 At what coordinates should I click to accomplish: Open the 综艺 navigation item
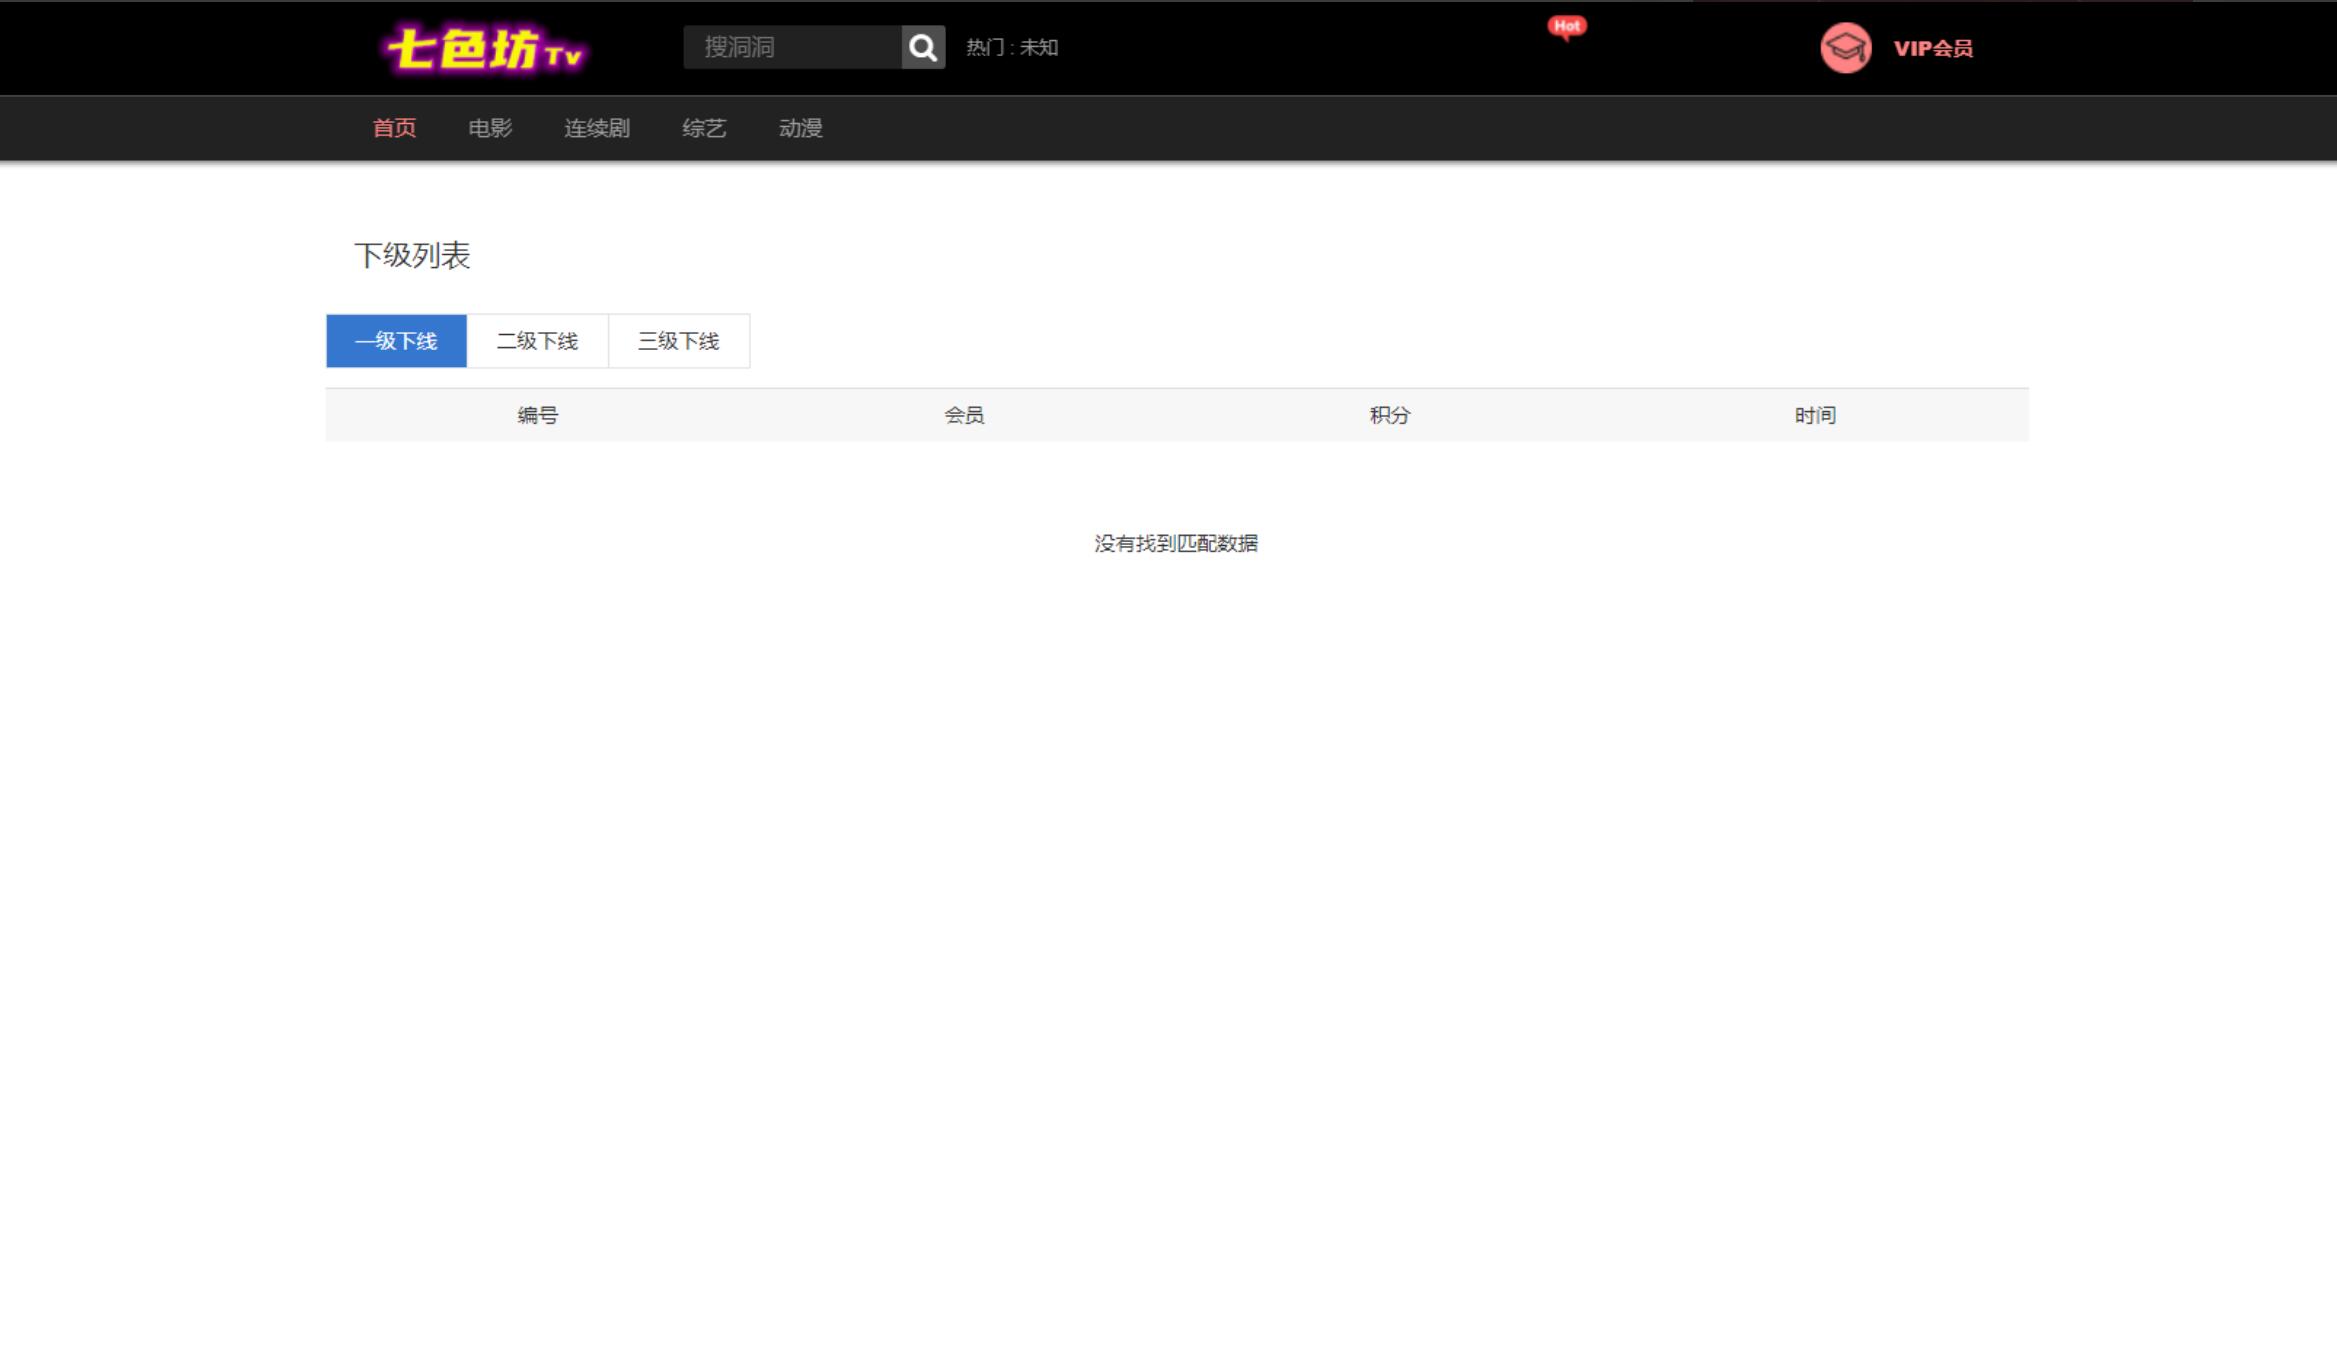click(x=704, y=128)
